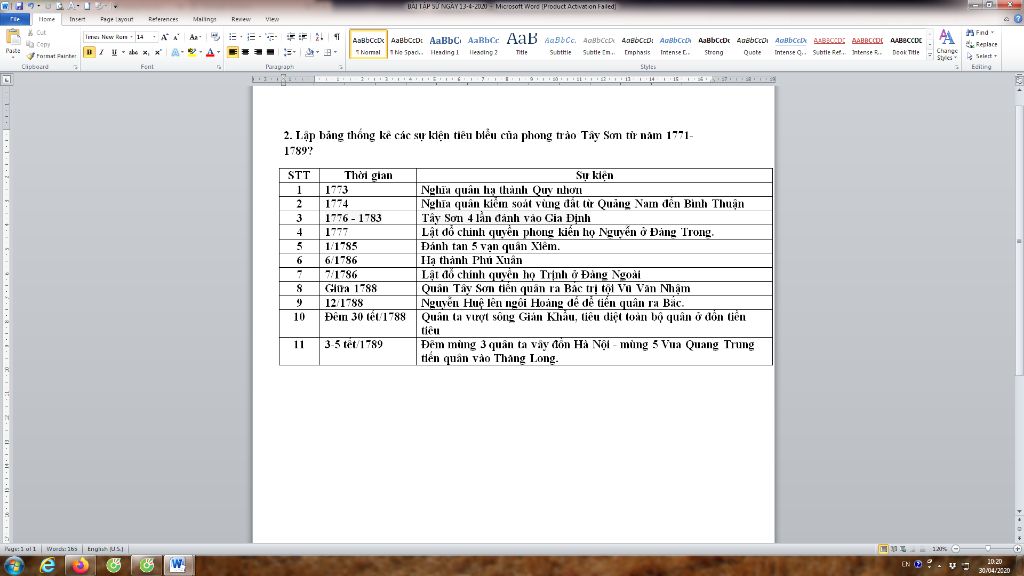
Task: Open Internet Explorer from the taskbar
Action: (47, 566)
